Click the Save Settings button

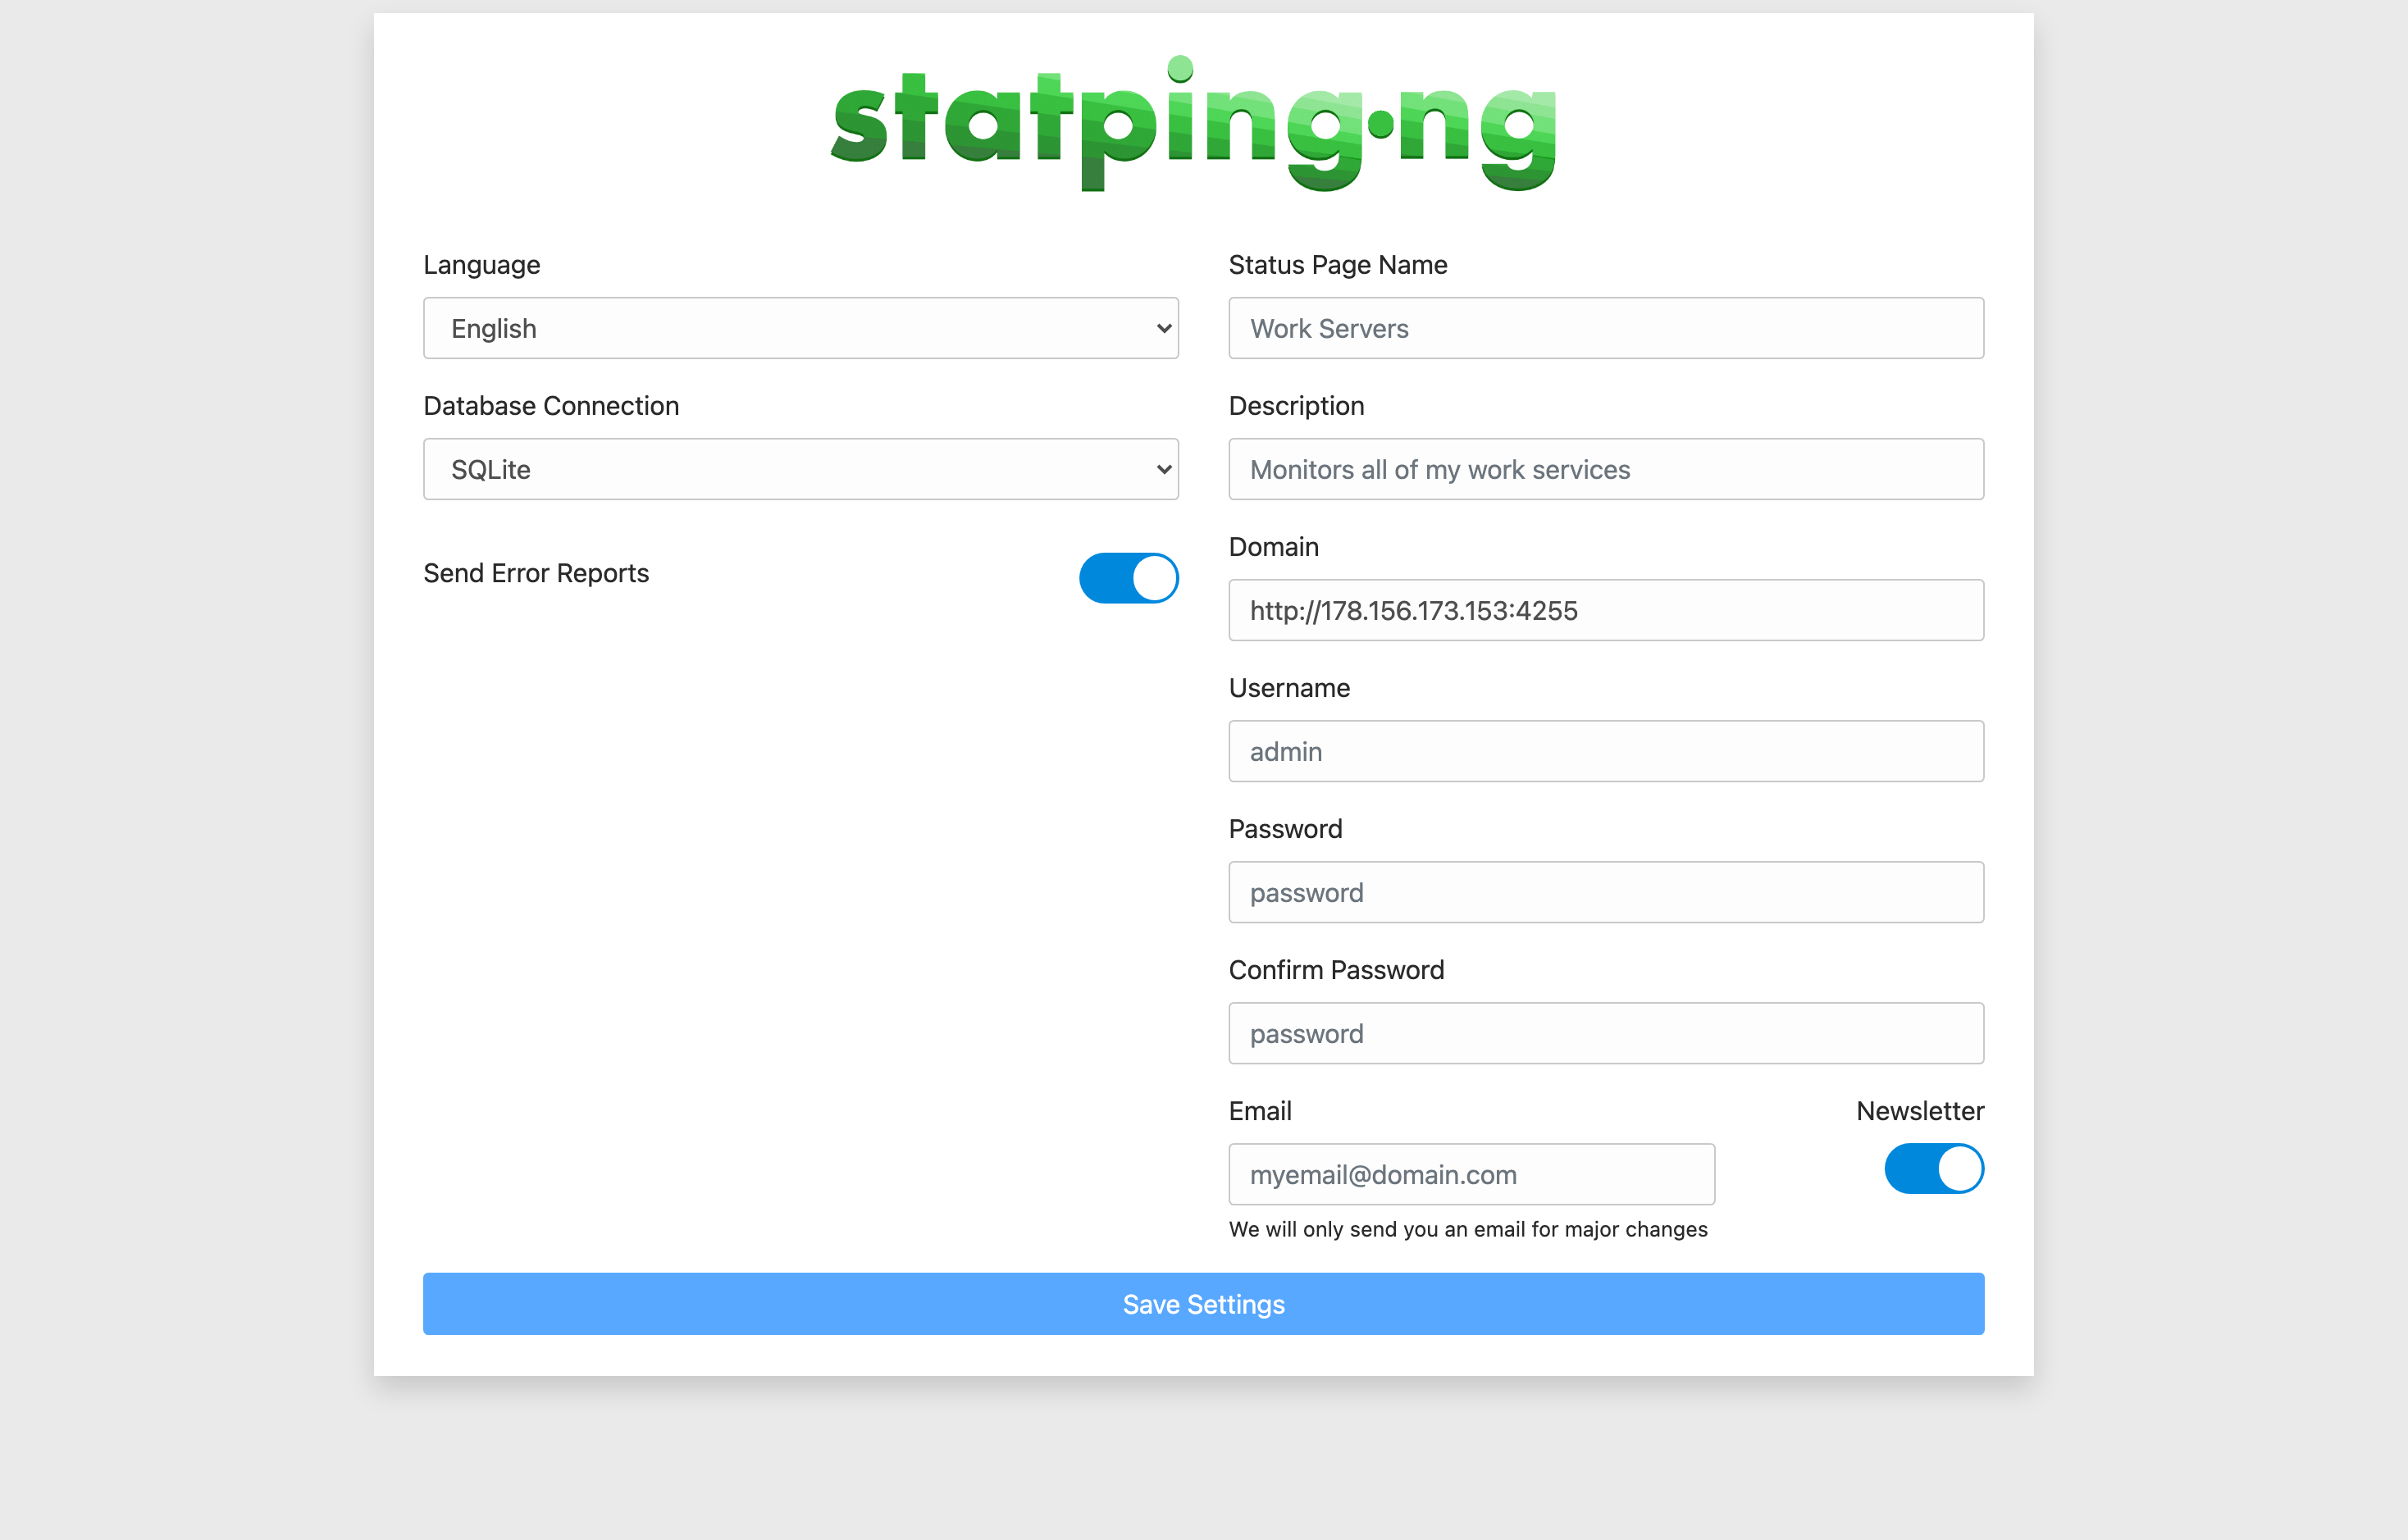1204,1304
